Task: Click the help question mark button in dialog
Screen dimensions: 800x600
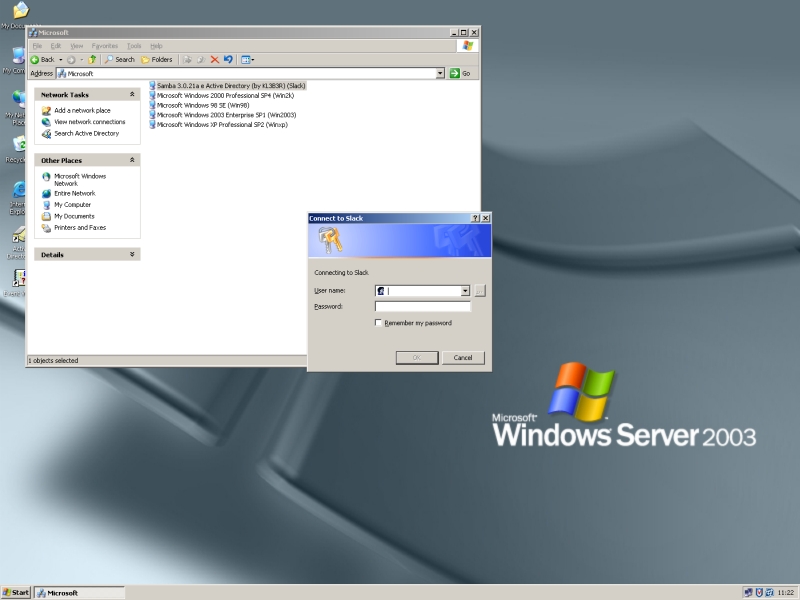Action: (475, 218)
